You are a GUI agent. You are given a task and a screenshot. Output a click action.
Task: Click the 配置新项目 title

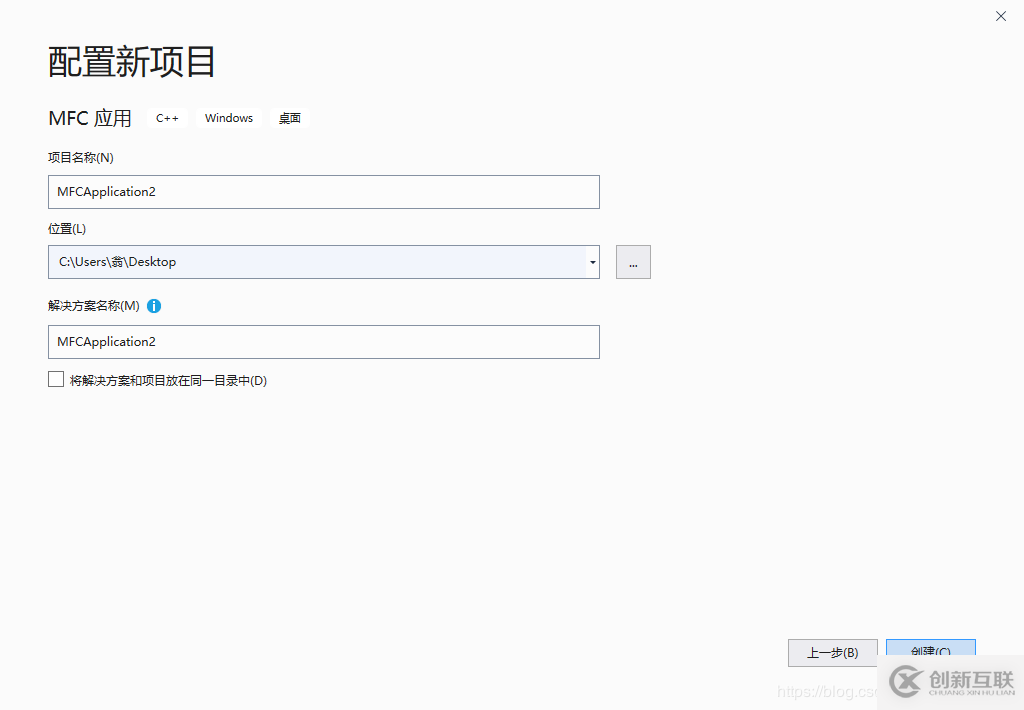131,62
